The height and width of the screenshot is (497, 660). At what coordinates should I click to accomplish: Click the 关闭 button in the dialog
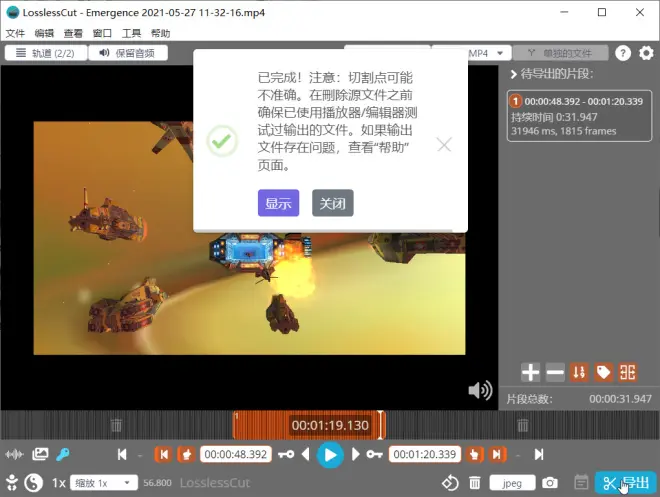pyautogui.click(x=333, y=203)
